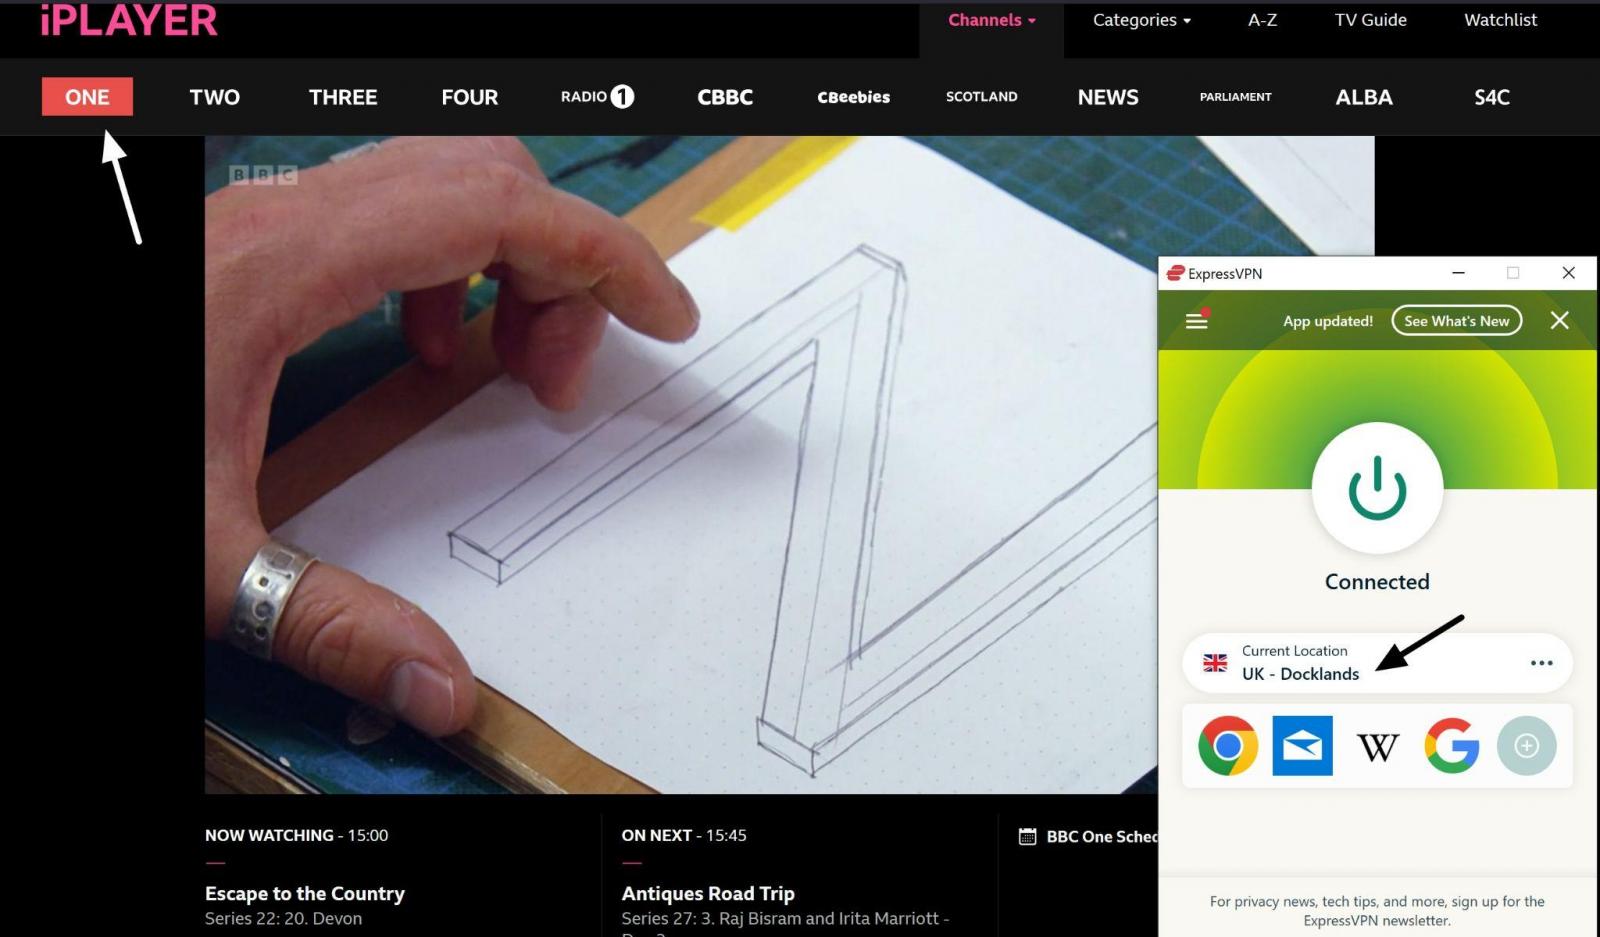Switch to BBC NEWS channel
The width and height of the screenshot is (1600, 937).
(x=1108, y=97)
